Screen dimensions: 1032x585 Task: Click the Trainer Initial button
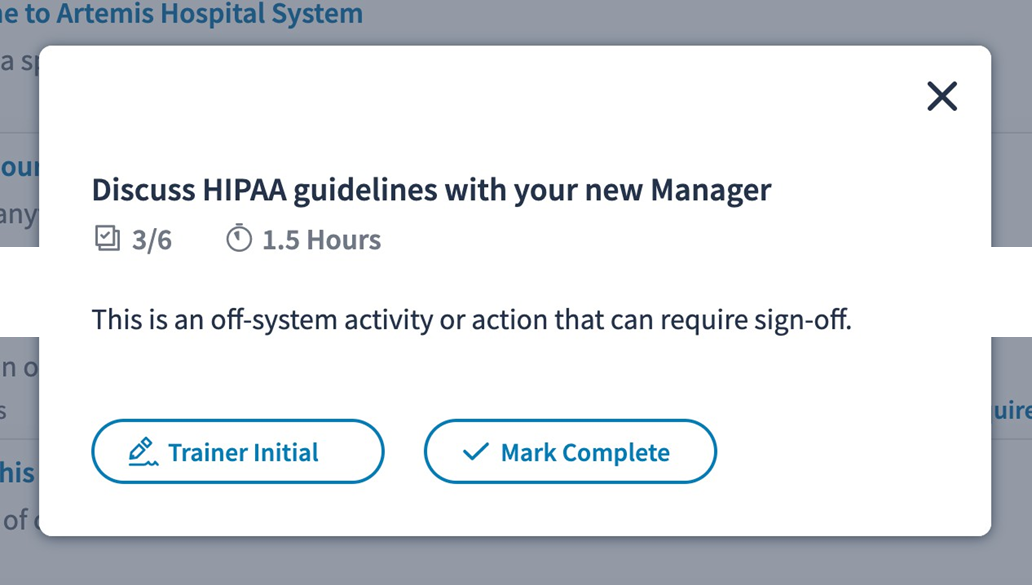click(238, 452)
